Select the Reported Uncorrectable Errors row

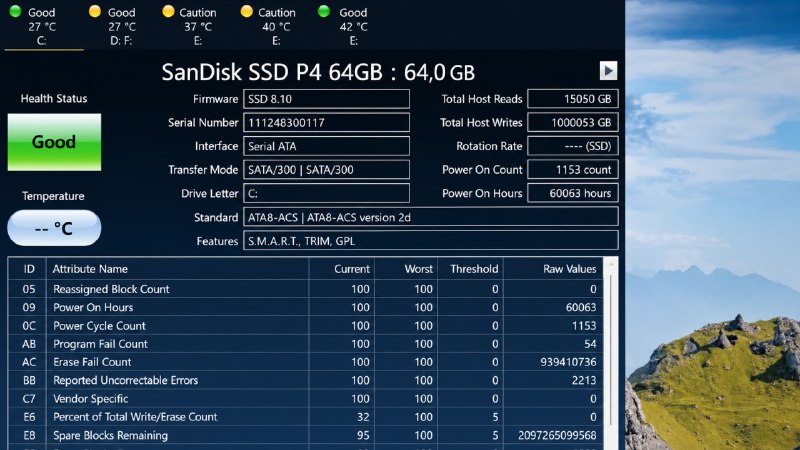(305, 380)
